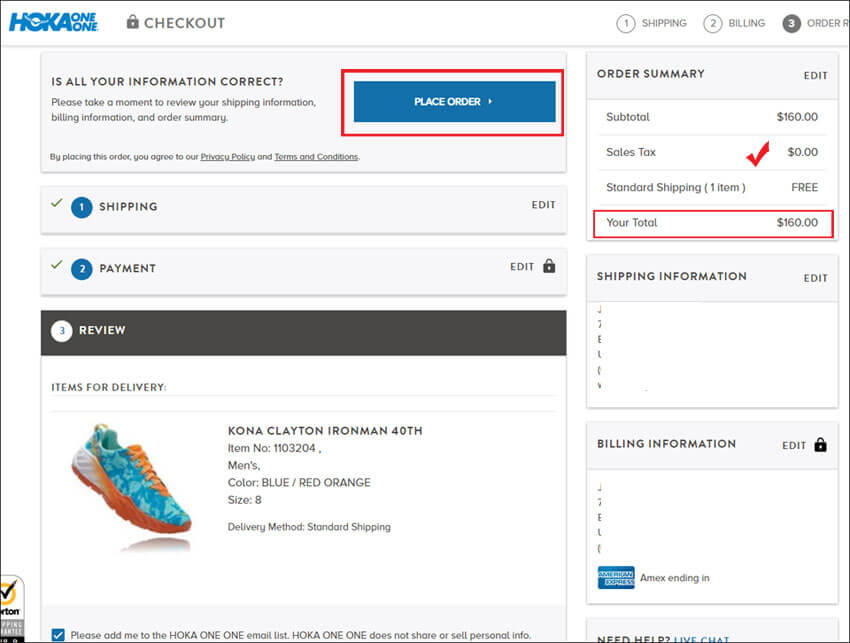The width and height of the screenshot is (850, 643).
Task: Click the Delivery Method: Standard Shipping text
Action: (309, 527)
